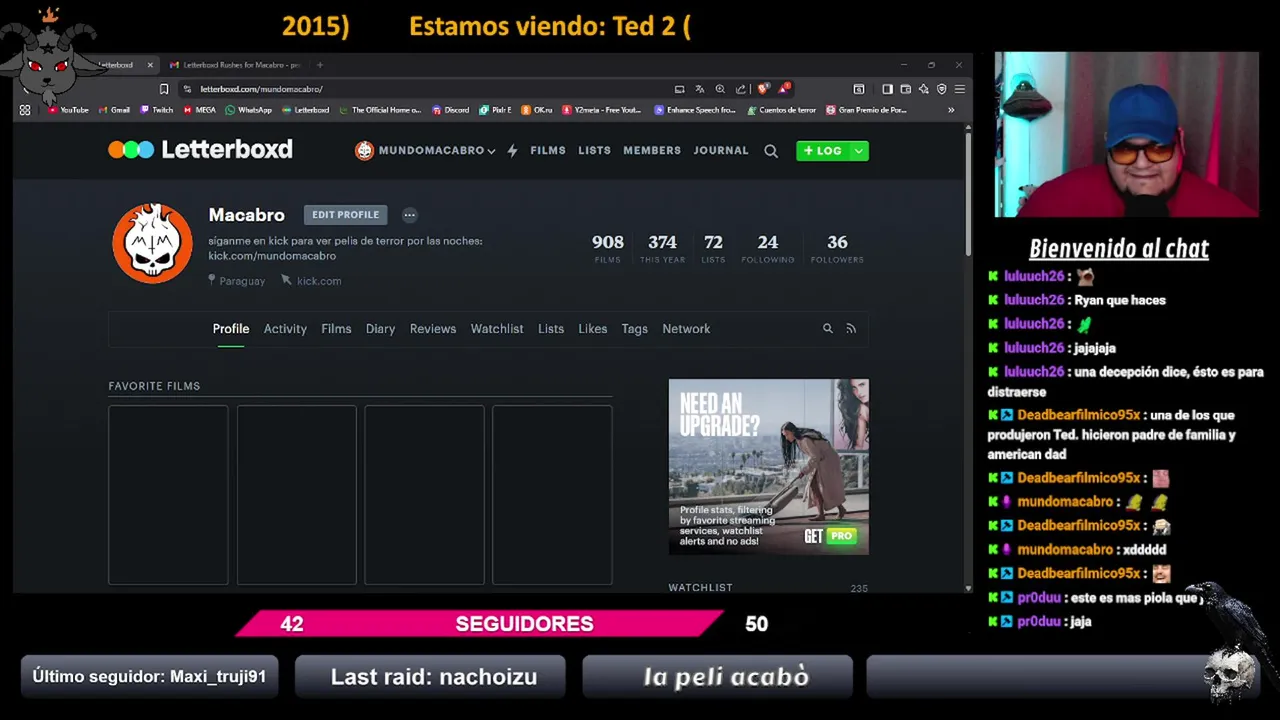Switch to the Likes tab

592,329
